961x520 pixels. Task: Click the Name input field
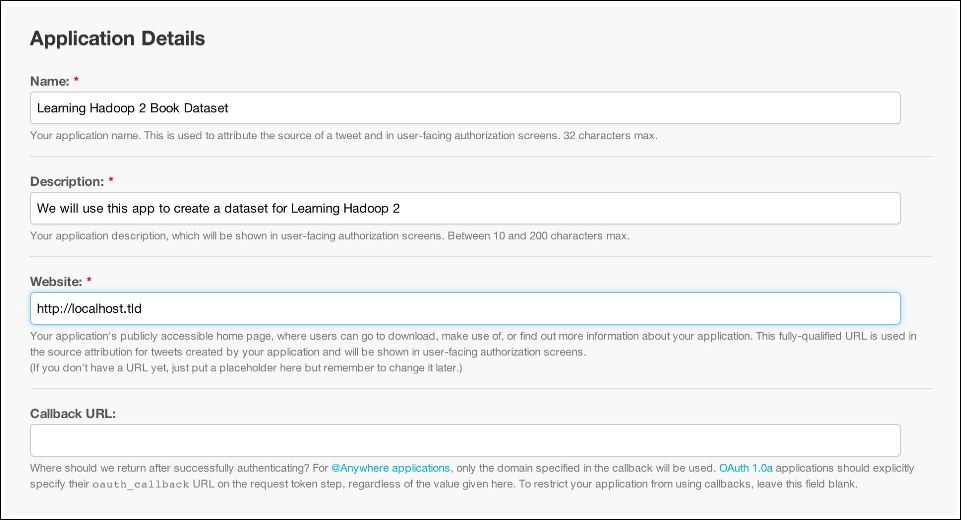pos(465,108)
